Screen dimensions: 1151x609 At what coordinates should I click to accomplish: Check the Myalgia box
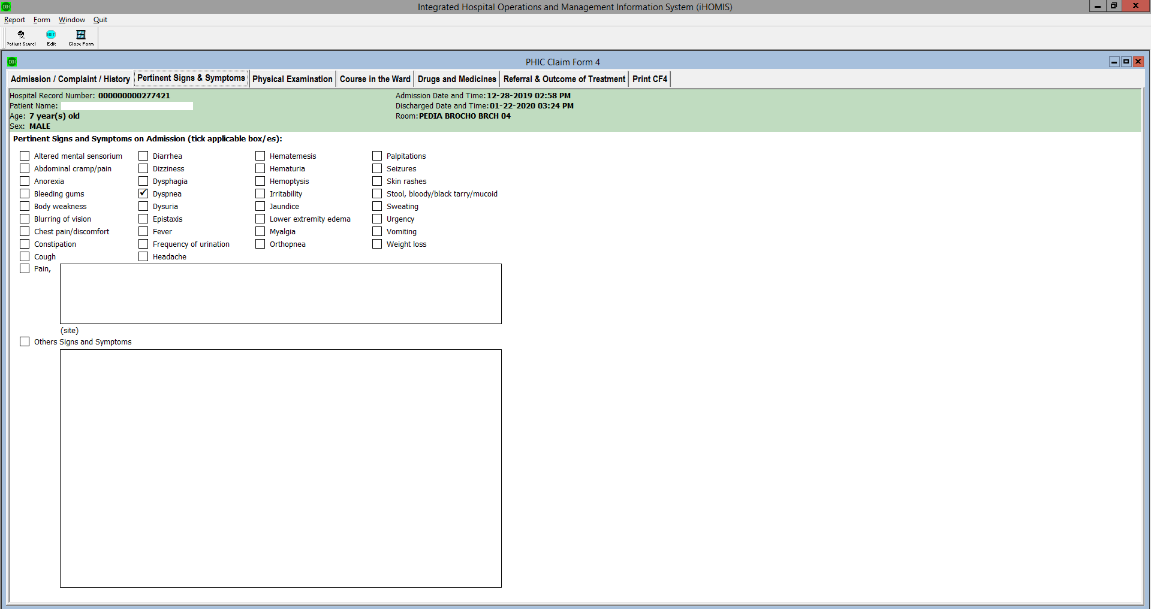point(260,231)
